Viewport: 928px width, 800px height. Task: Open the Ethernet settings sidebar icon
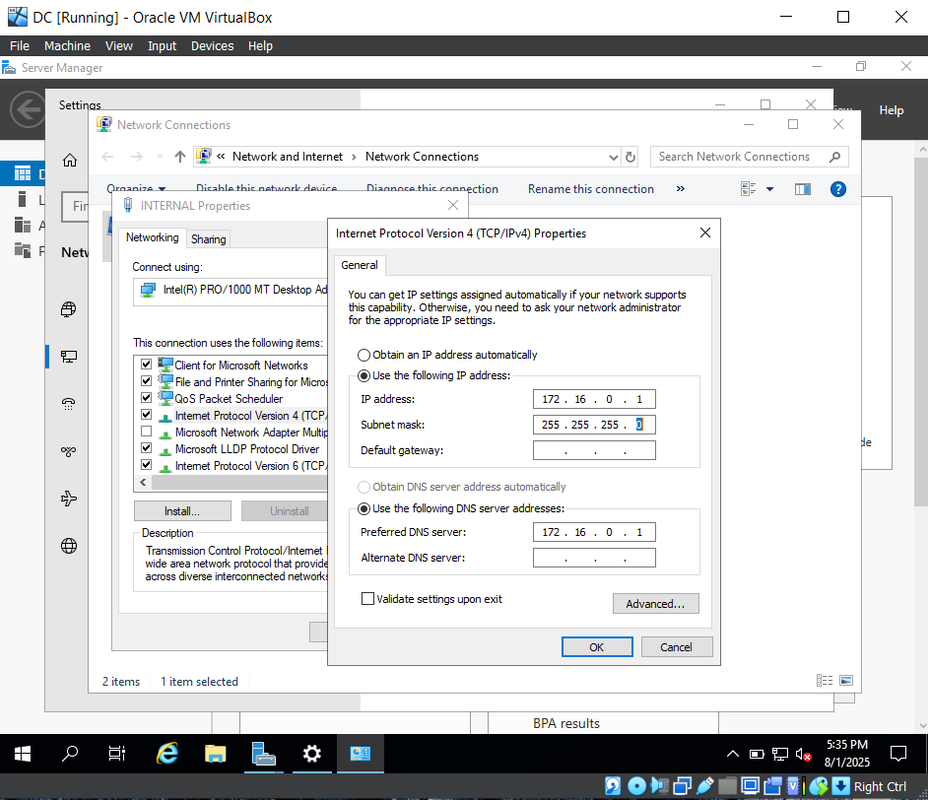point(69,356)
